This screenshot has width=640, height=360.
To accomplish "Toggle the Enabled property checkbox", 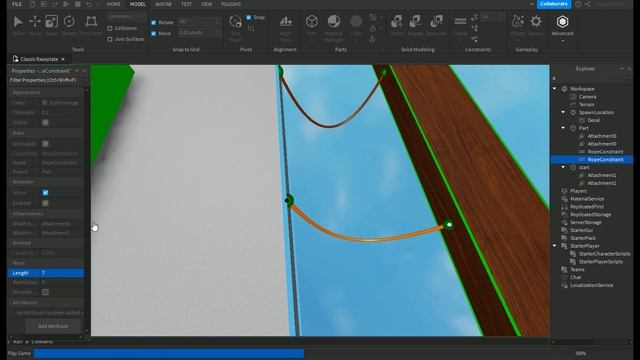I will click(45, 203).
